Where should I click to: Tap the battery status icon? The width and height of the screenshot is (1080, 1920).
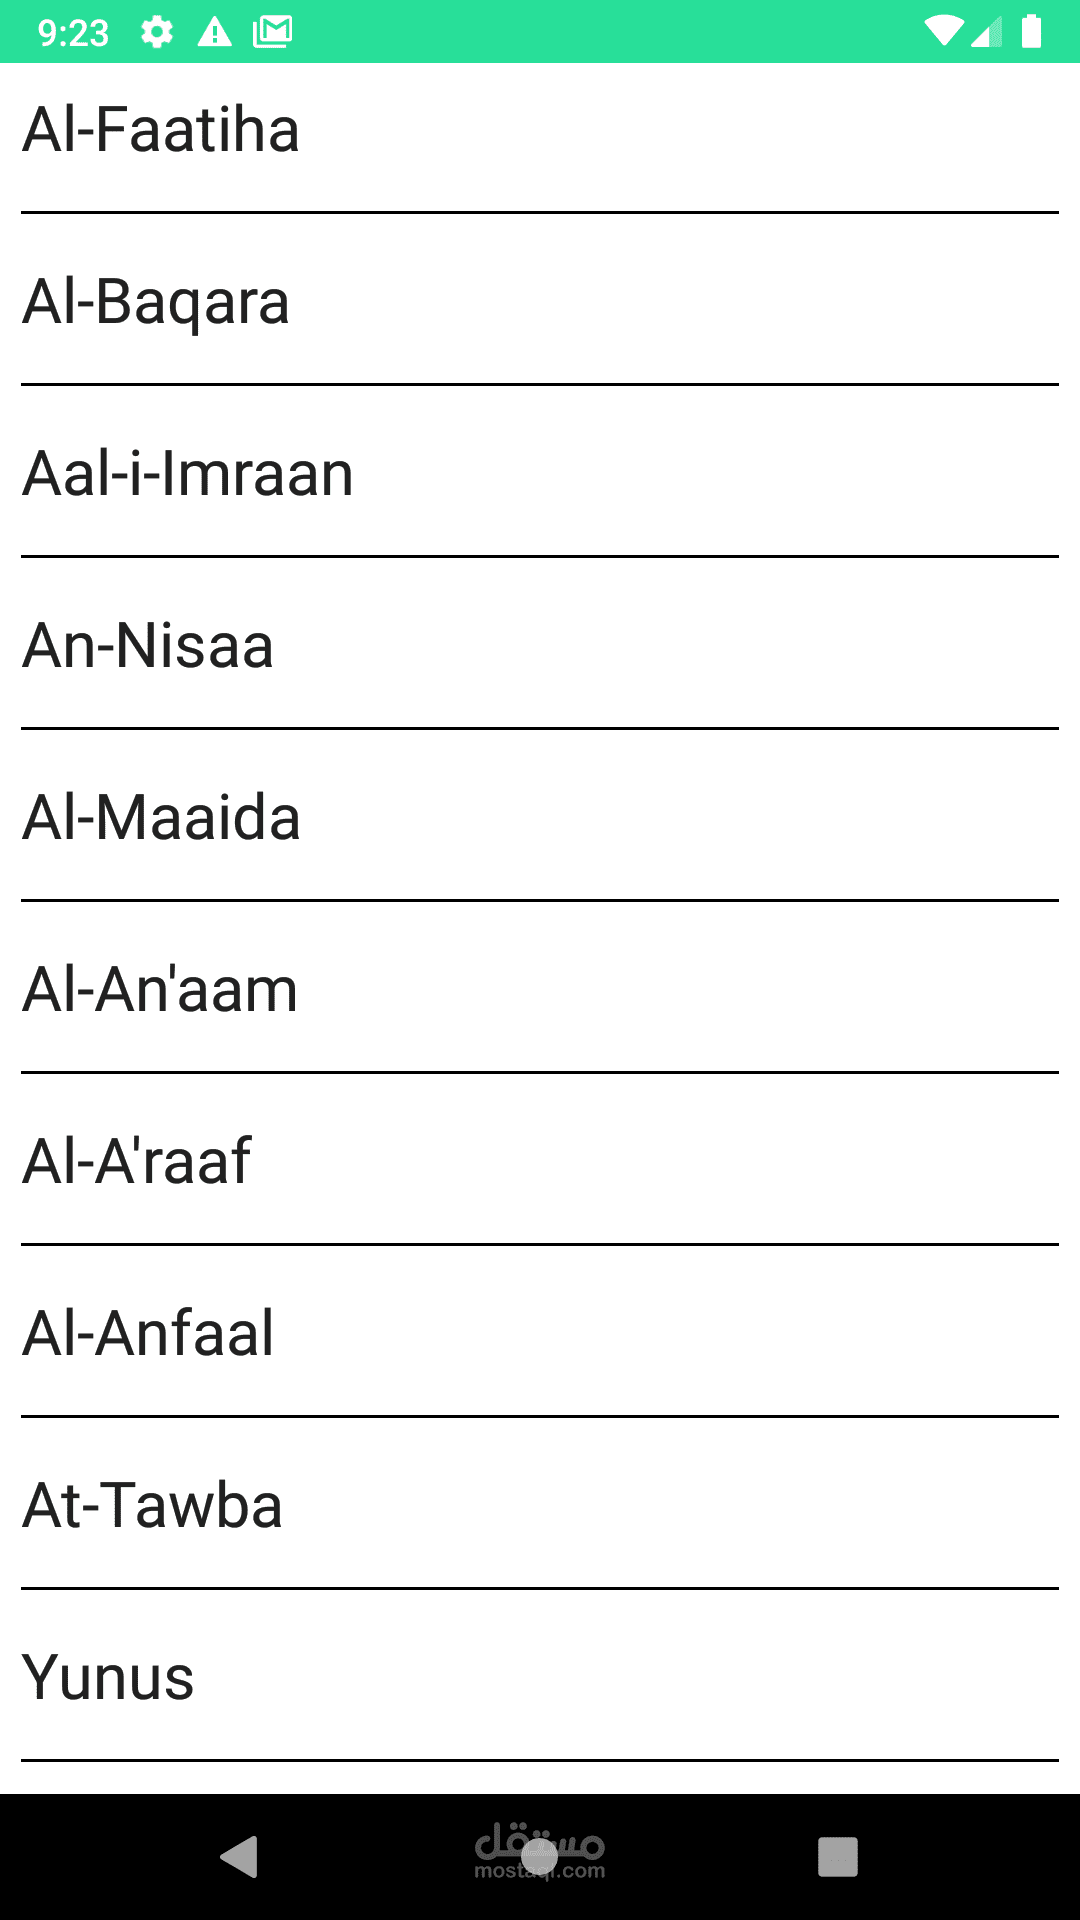point(1031,31)
